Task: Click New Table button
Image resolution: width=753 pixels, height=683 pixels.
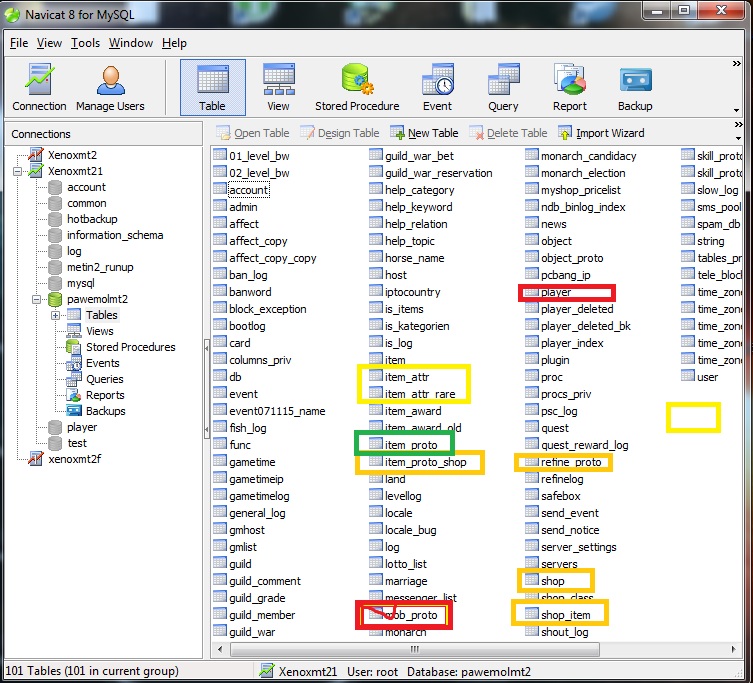Action: (424, 133)
